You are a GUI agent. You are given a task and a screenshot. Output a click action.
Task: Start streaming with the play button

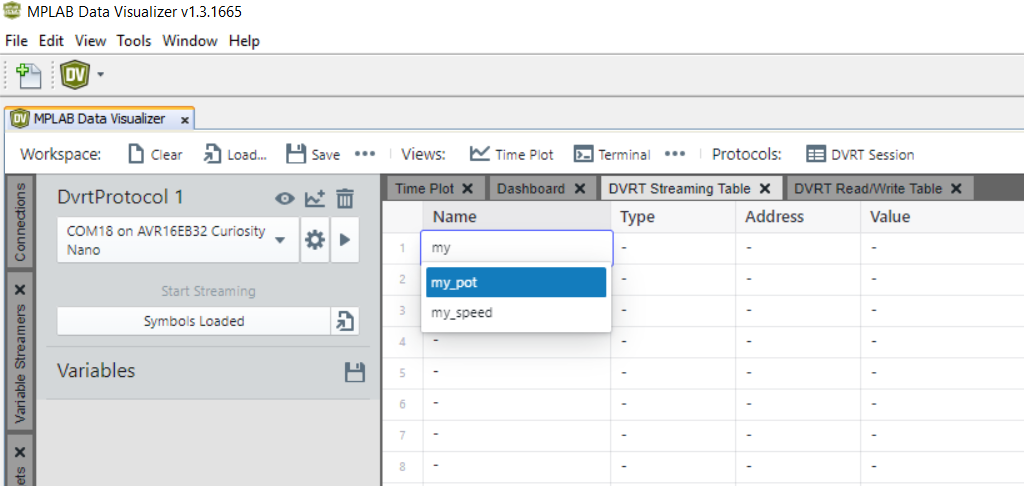coord(345,240)
